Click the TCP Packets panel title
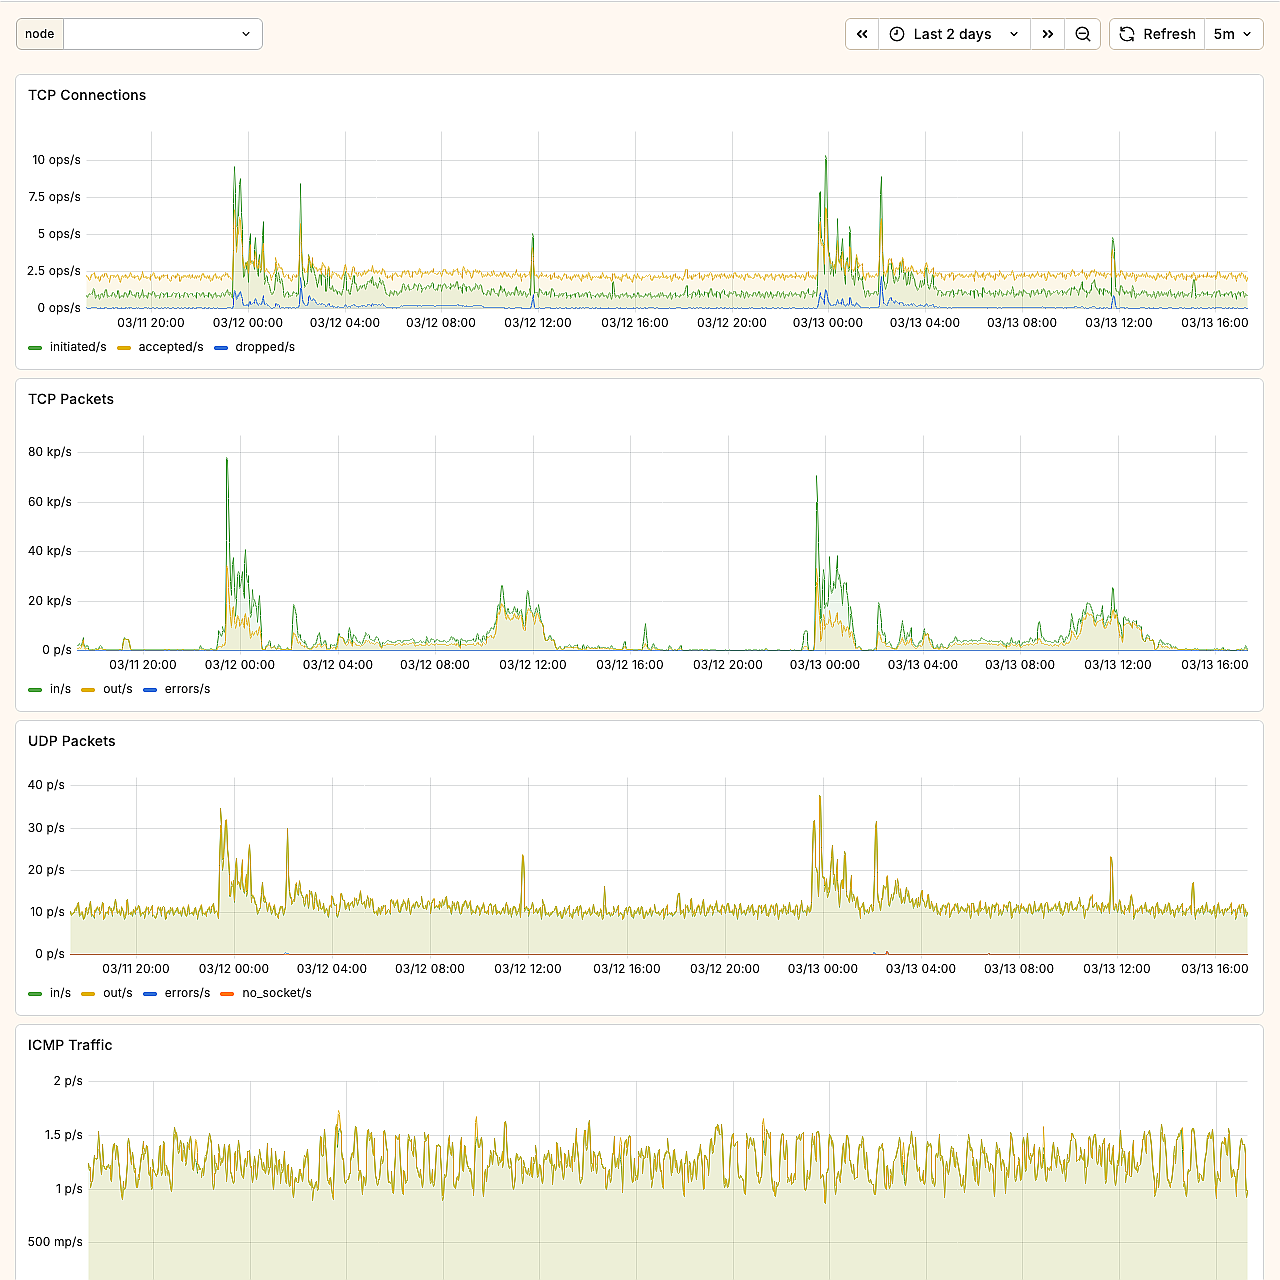The width and height of the screenshot is (1280, 1280). click(x=71, y=399)
